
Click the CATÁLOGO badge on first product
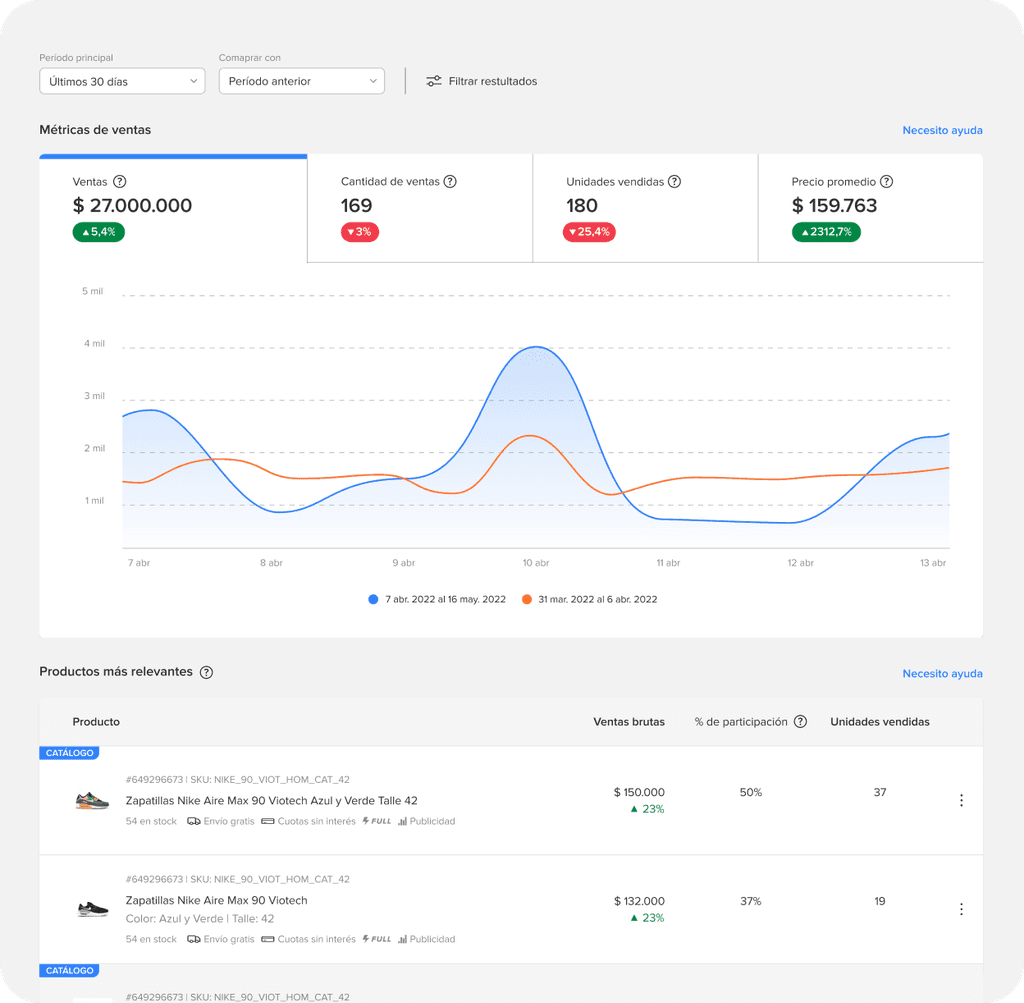tap(69, 753)
